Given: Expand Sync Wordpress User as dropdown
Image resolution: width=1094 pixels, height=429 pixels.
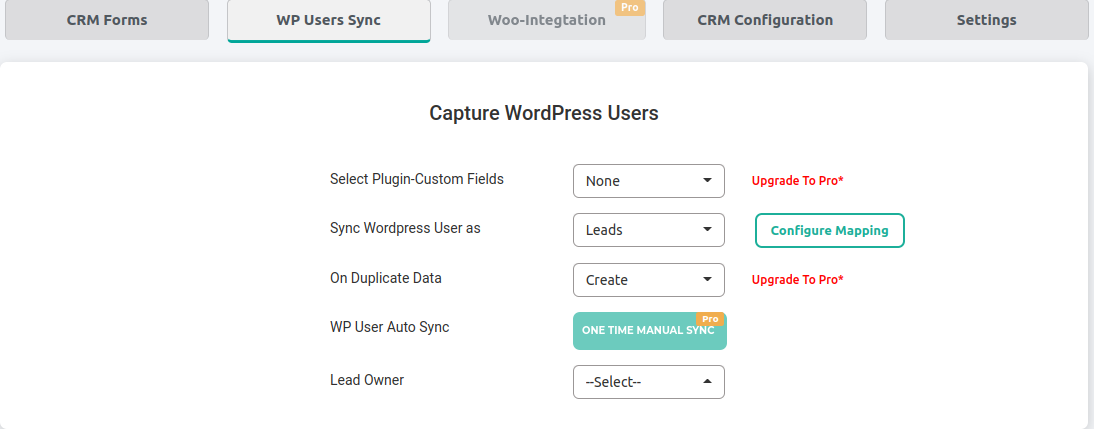Looking at the screenshot, I should (649, 229).
